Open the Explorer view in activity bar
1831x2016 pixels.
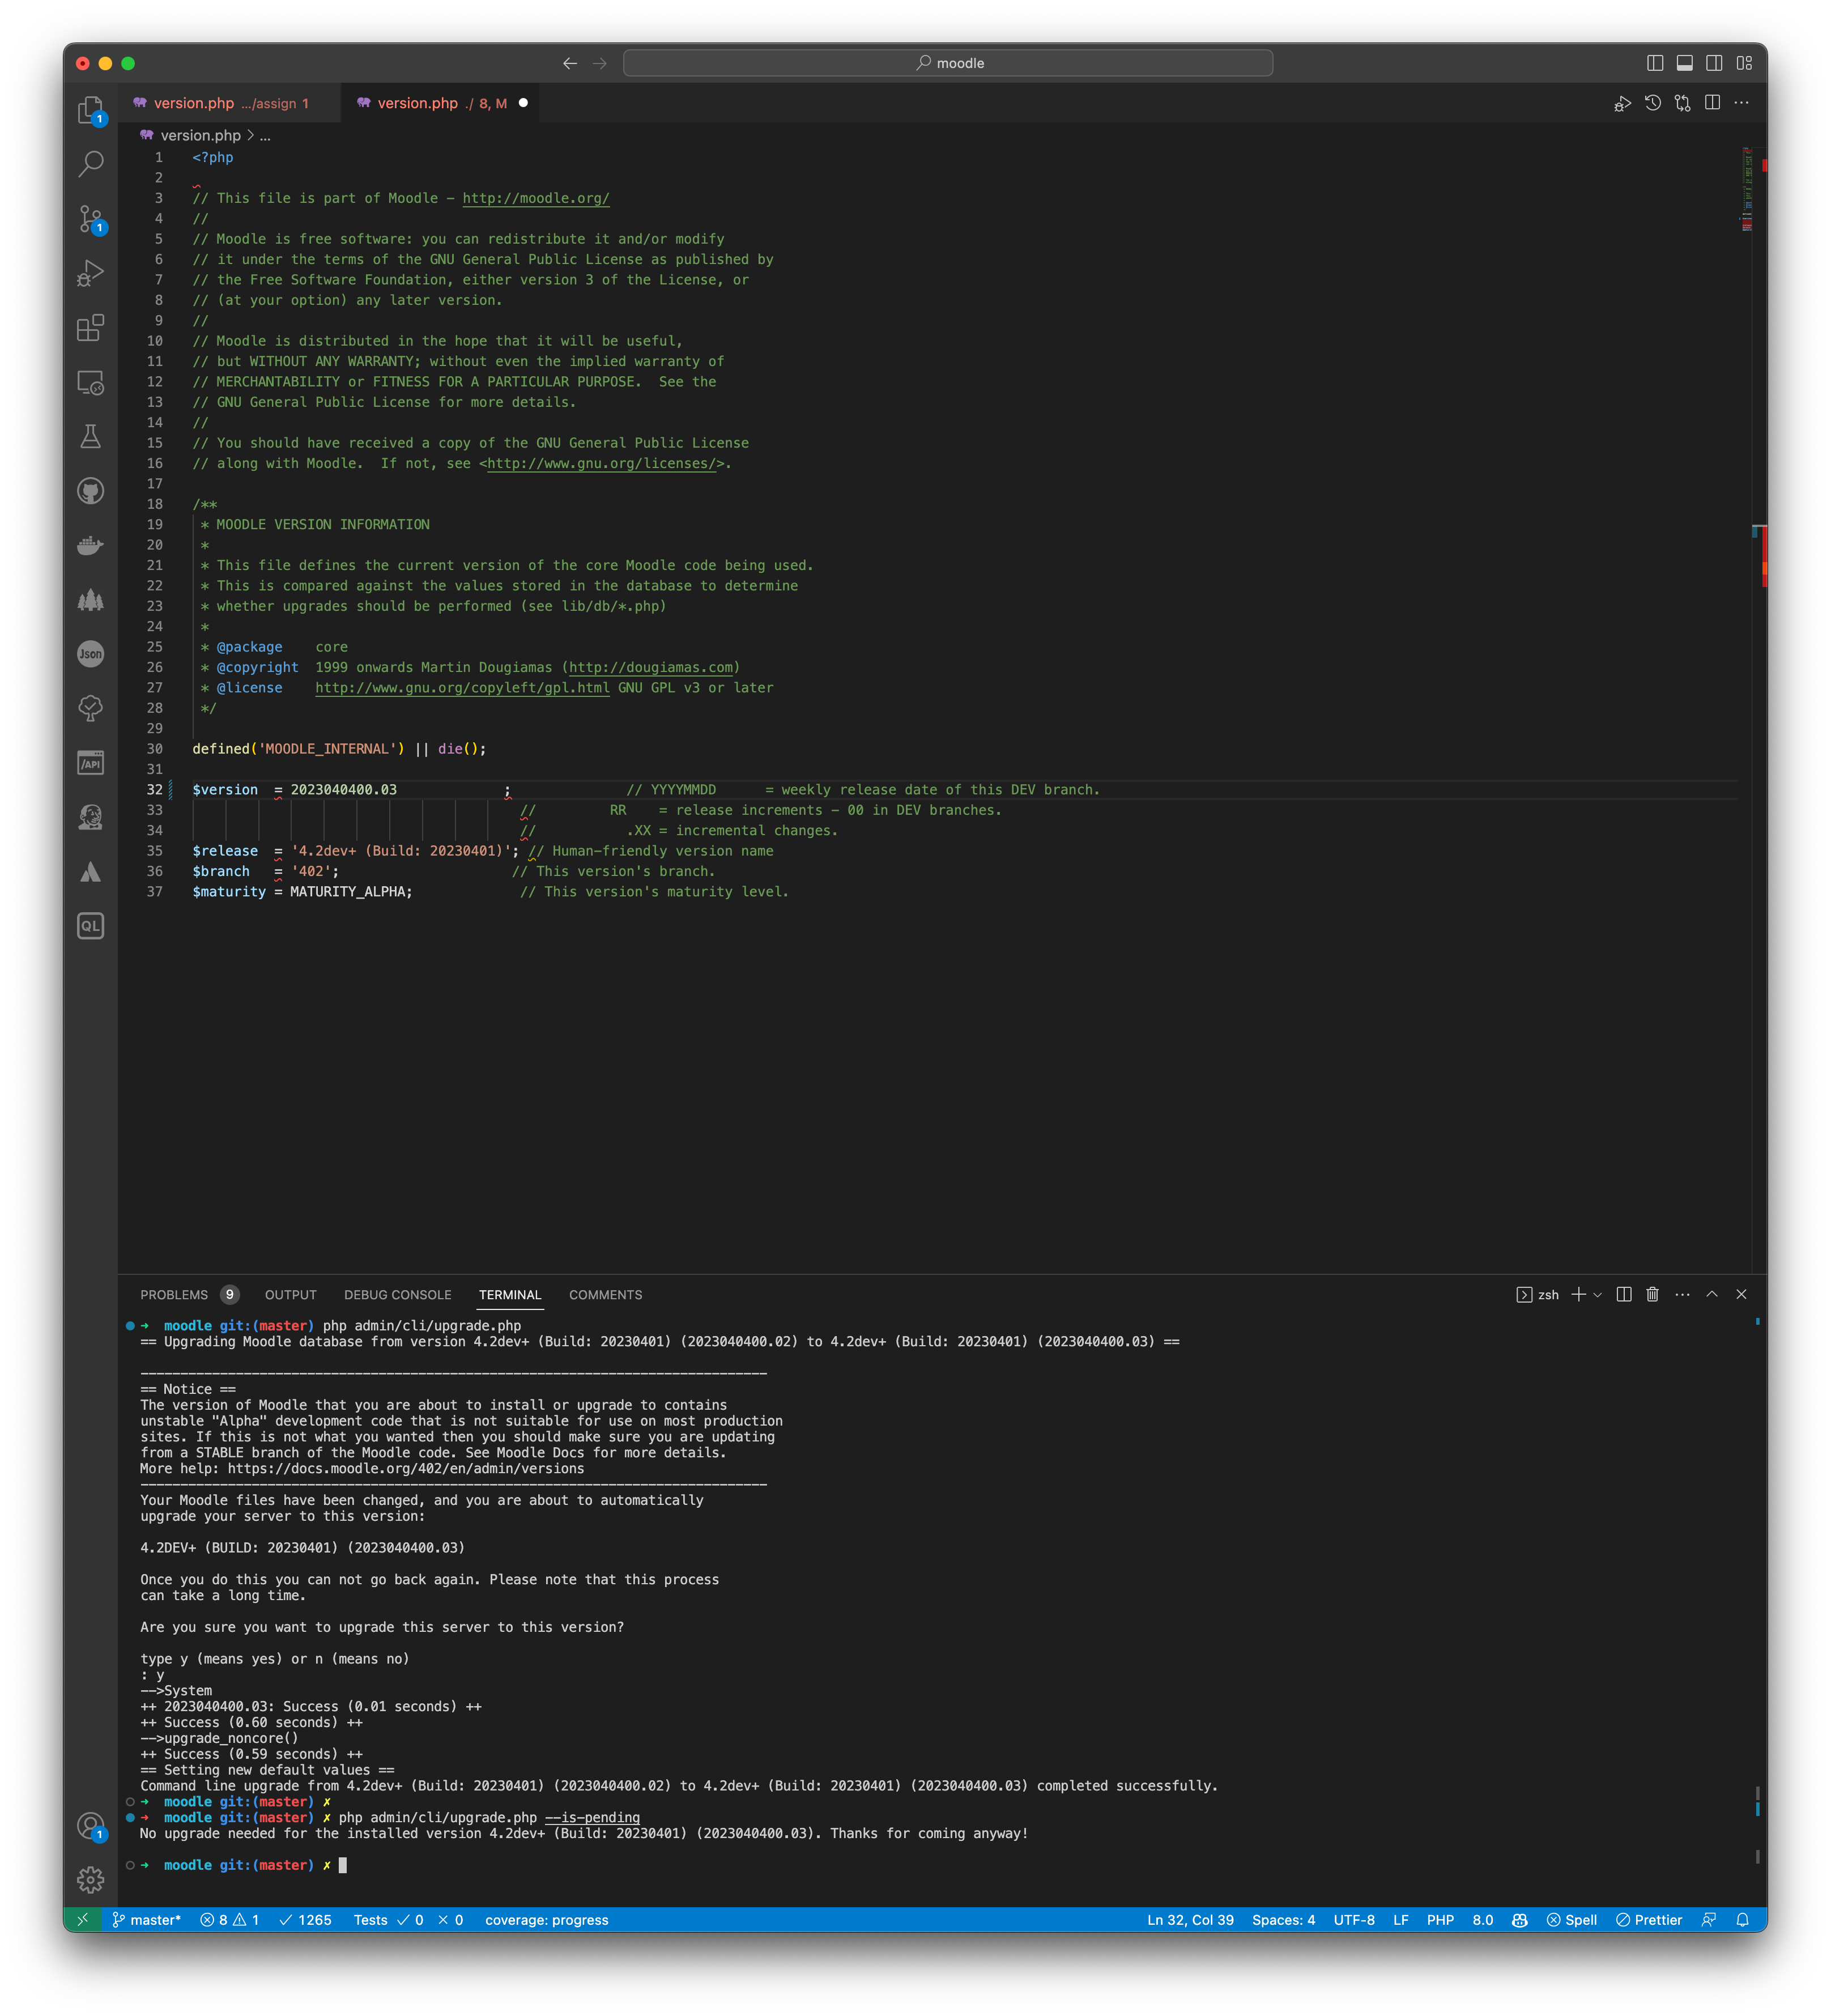(91, 110)
